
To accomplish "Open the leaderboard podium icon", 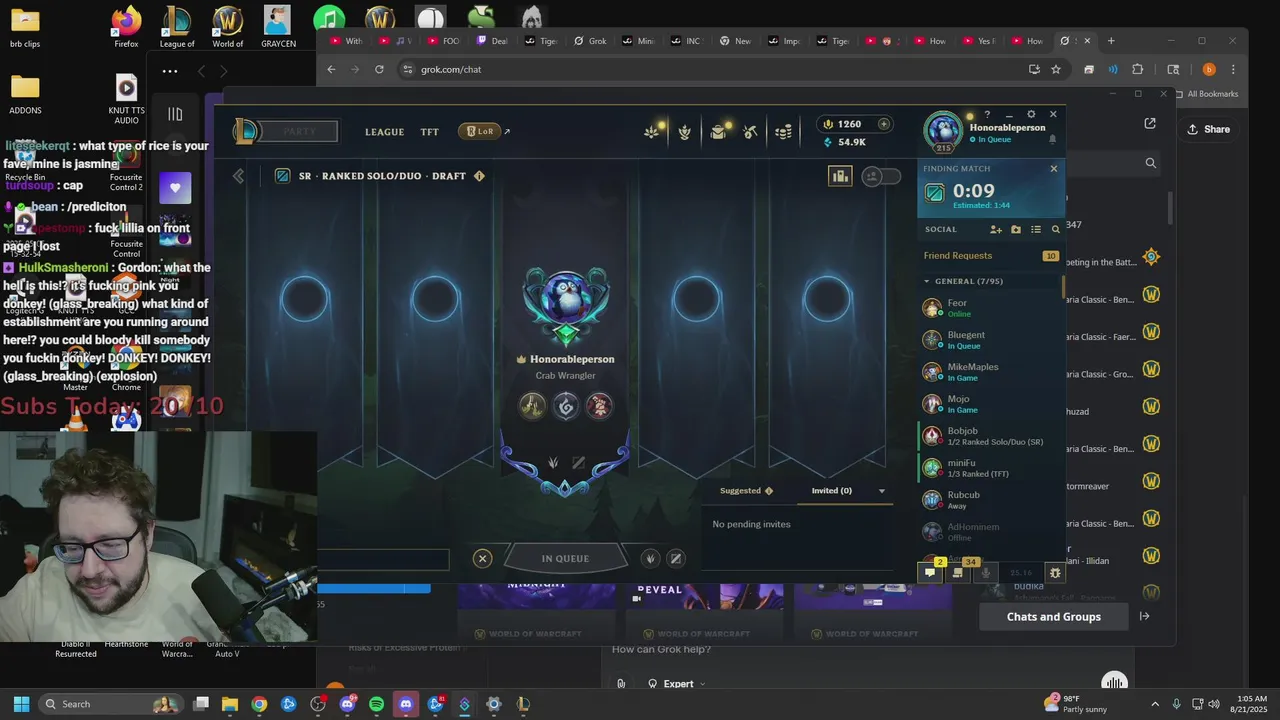I will [x=840, y=176].
